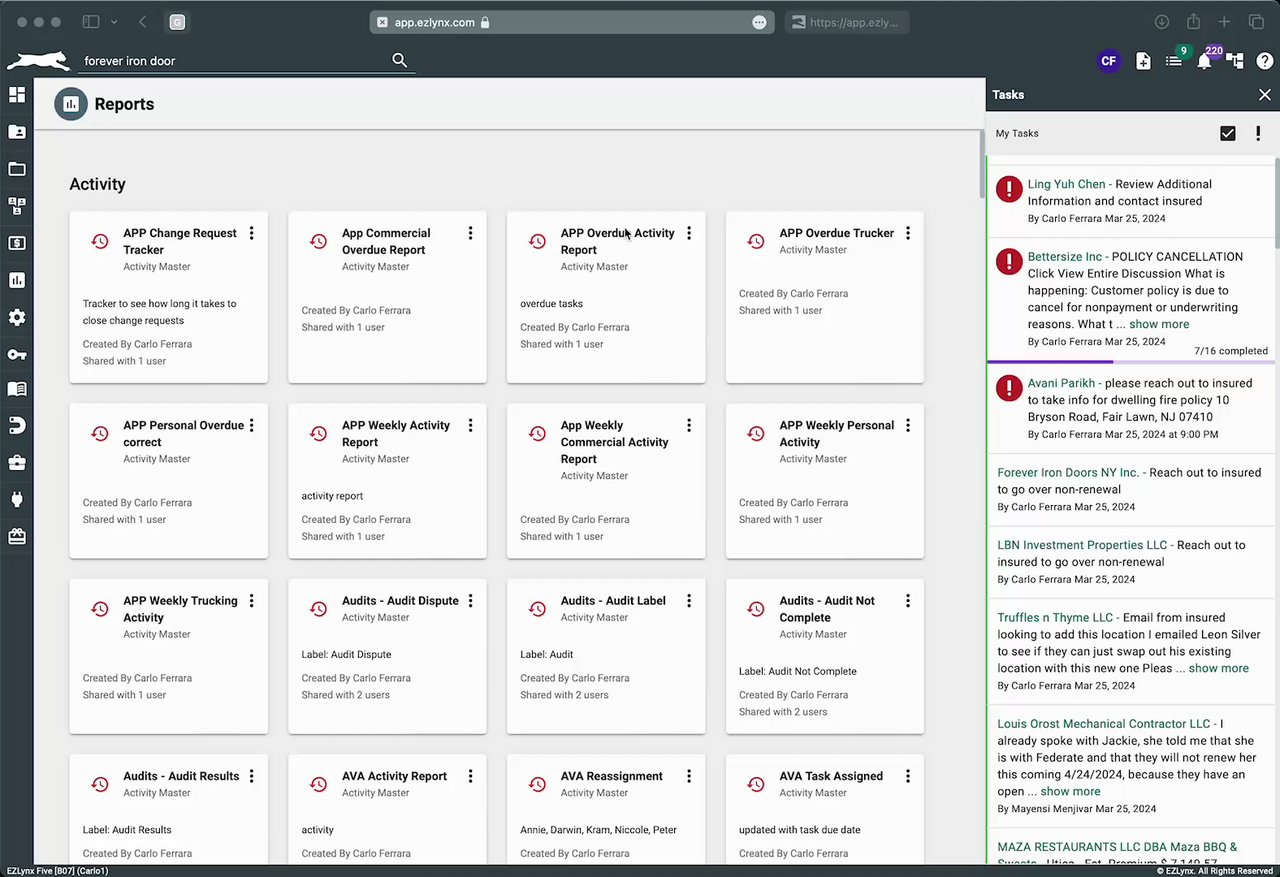1280x877 pixels.
Task: Open the help question mark icon
Action: 1265,61
